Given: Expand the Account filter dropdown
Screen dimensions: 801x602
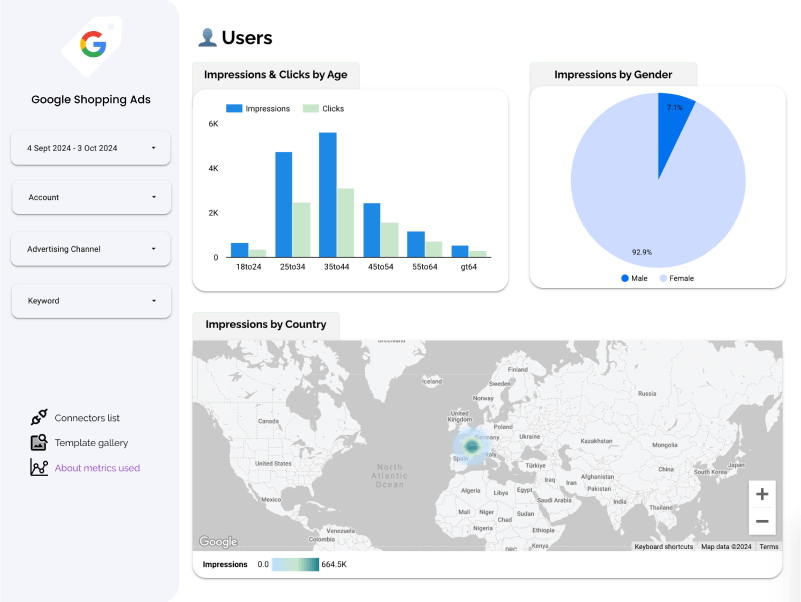Looking at the screenshot, I should click(91, 197).
